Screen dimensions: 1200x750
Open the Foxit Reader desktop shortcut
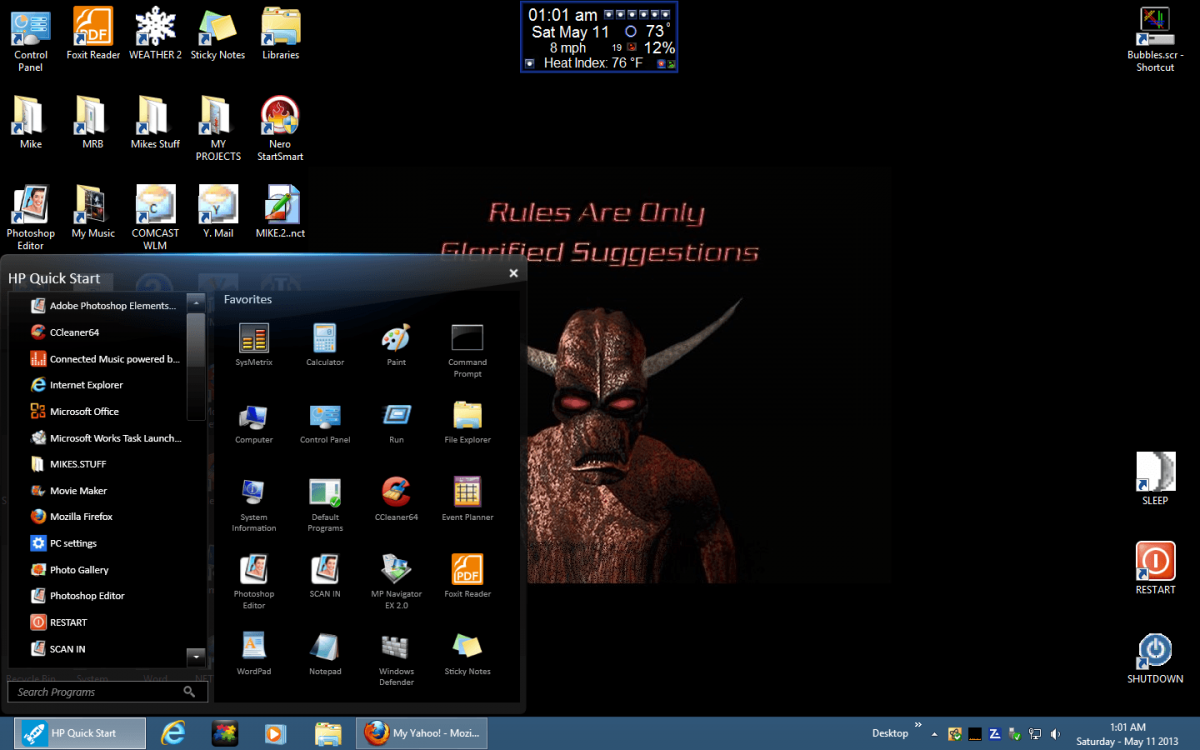[x=93, y=34]
